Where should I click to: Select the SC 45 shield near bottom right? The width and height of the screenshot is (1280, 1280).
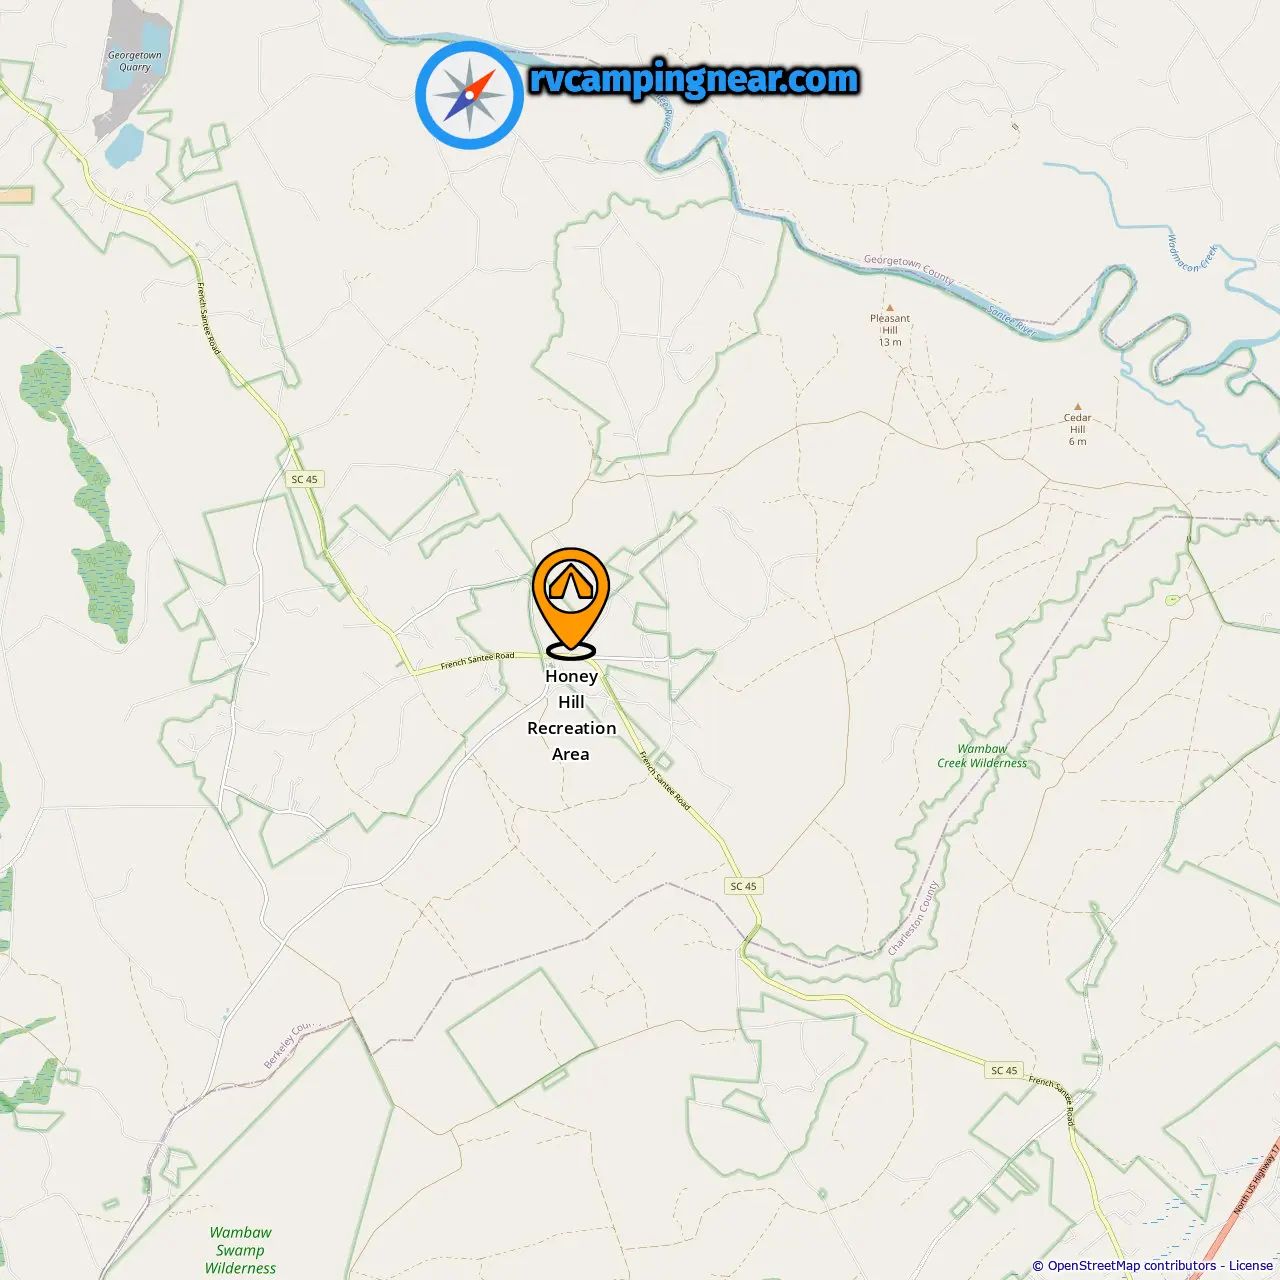coord(1004,1070)
